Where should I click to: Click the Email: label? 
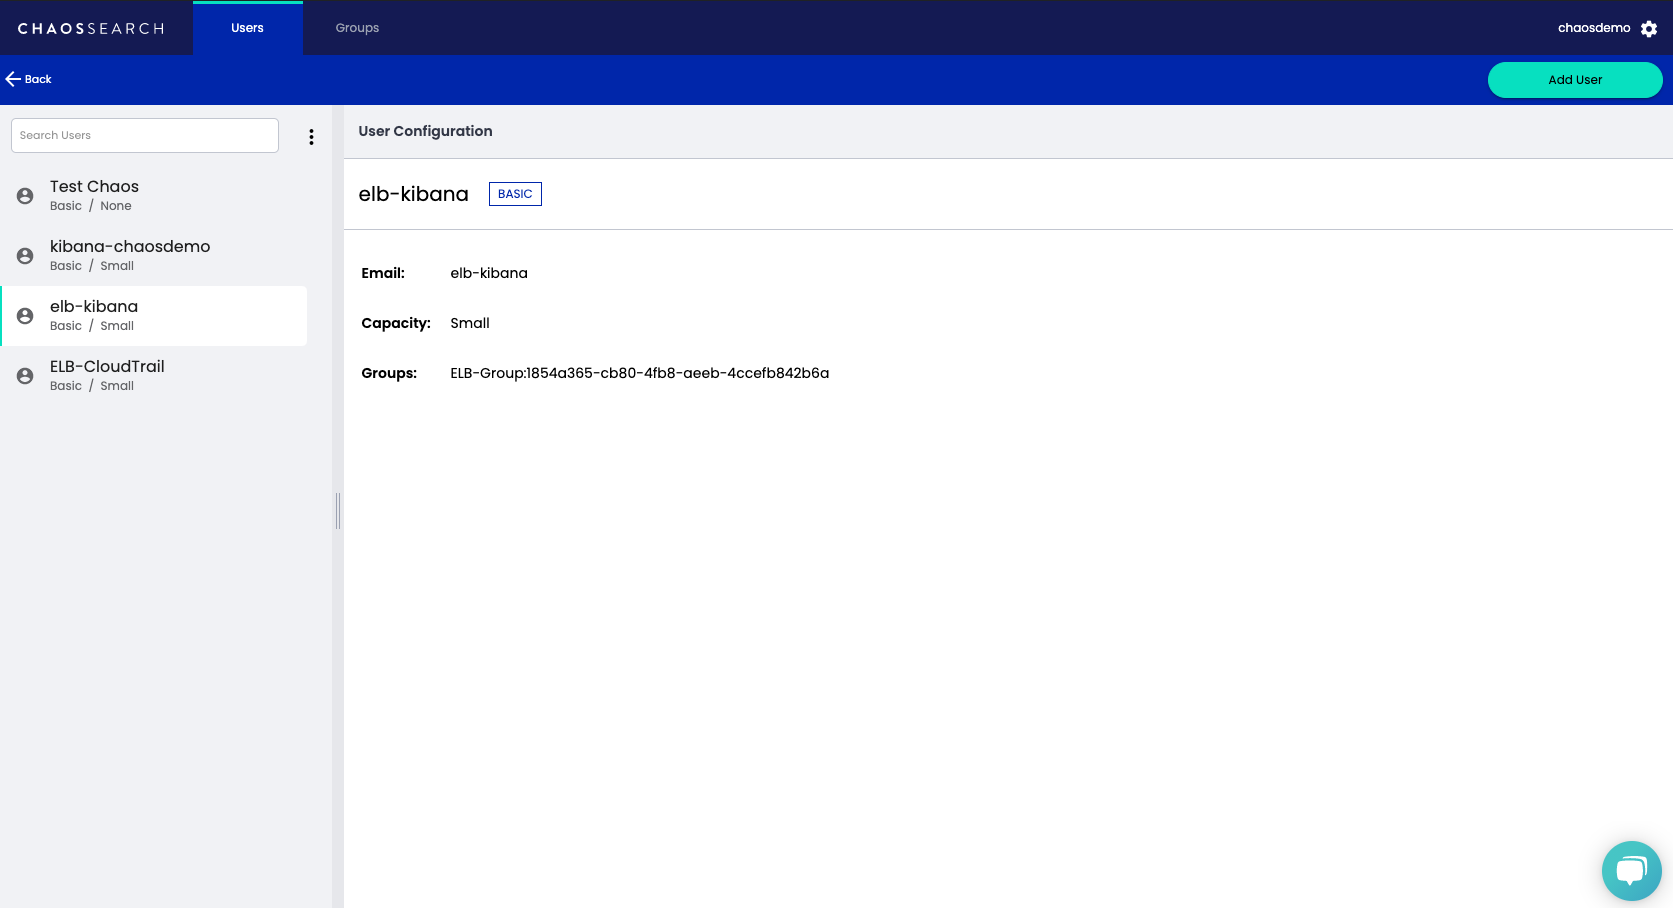383,273
